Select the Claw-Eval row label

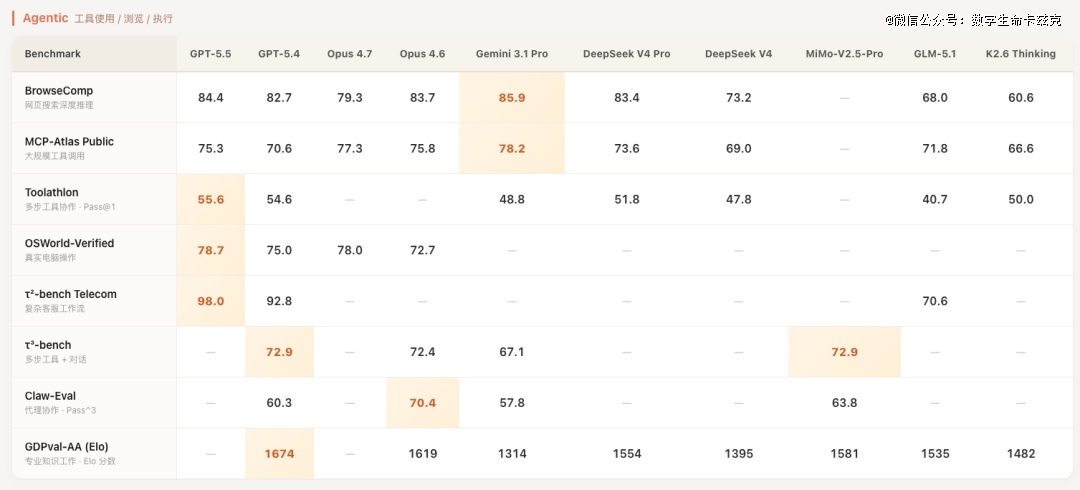50,396
